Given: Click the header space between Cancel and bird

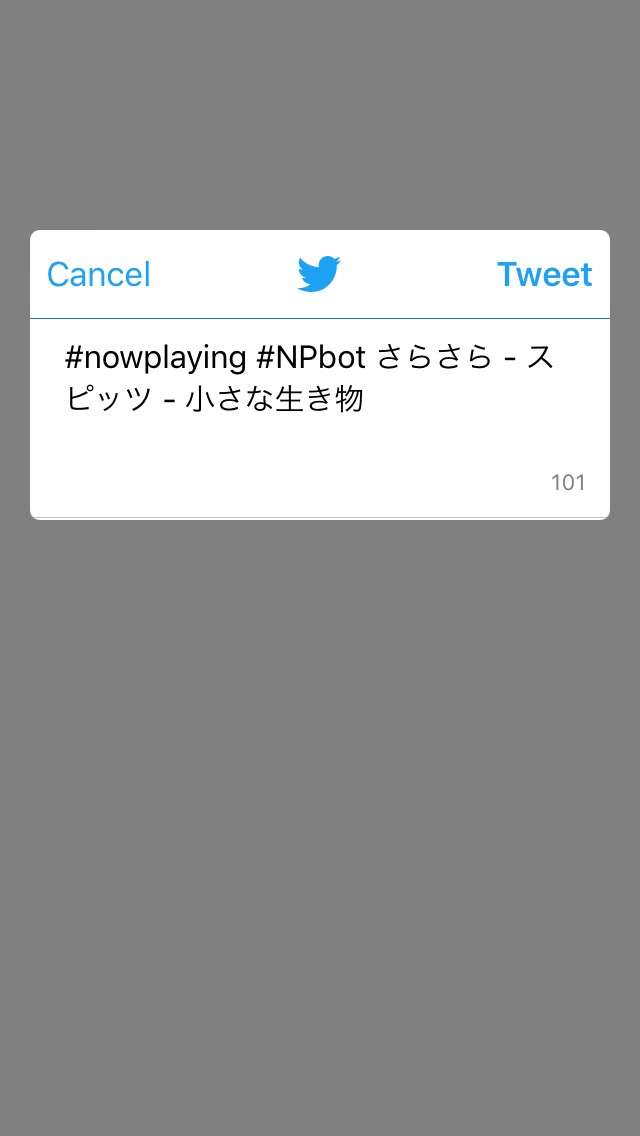Looking at the screenshot, I should tap(224, 275).
